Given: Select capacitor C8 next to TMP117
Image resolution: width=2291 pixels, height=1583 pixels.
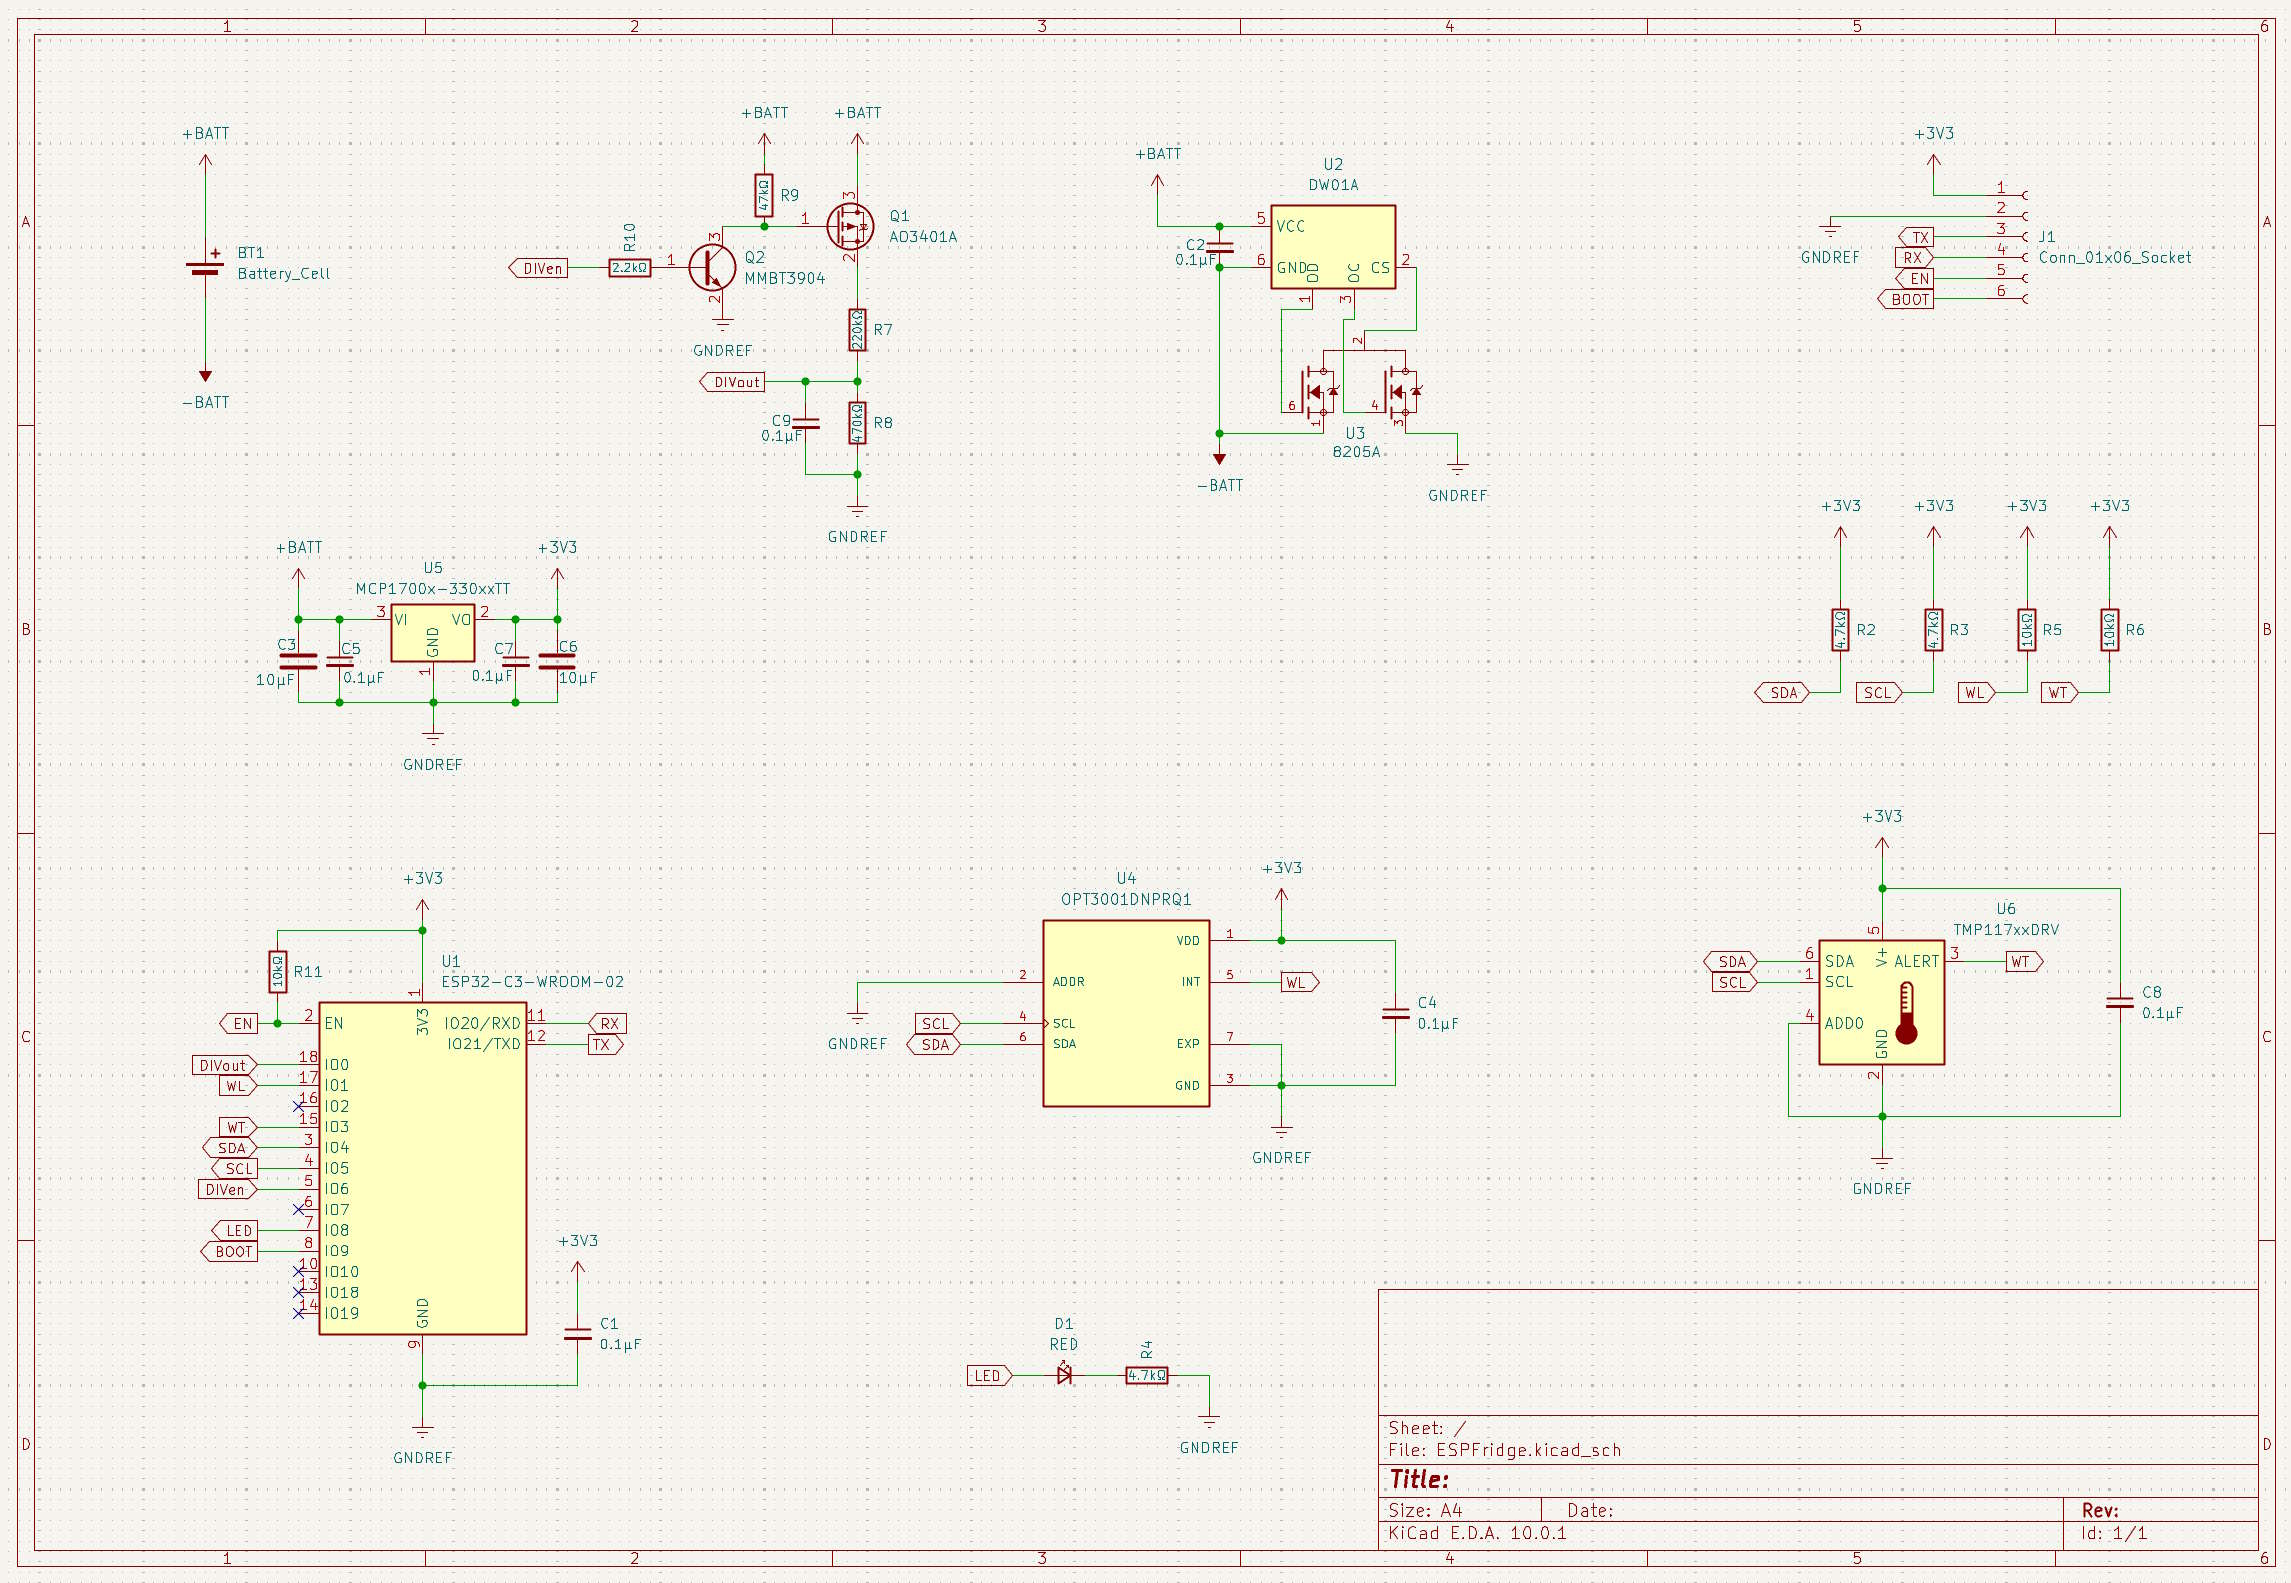Looking at the screenshot, I should click(x=2119, y=1003).
